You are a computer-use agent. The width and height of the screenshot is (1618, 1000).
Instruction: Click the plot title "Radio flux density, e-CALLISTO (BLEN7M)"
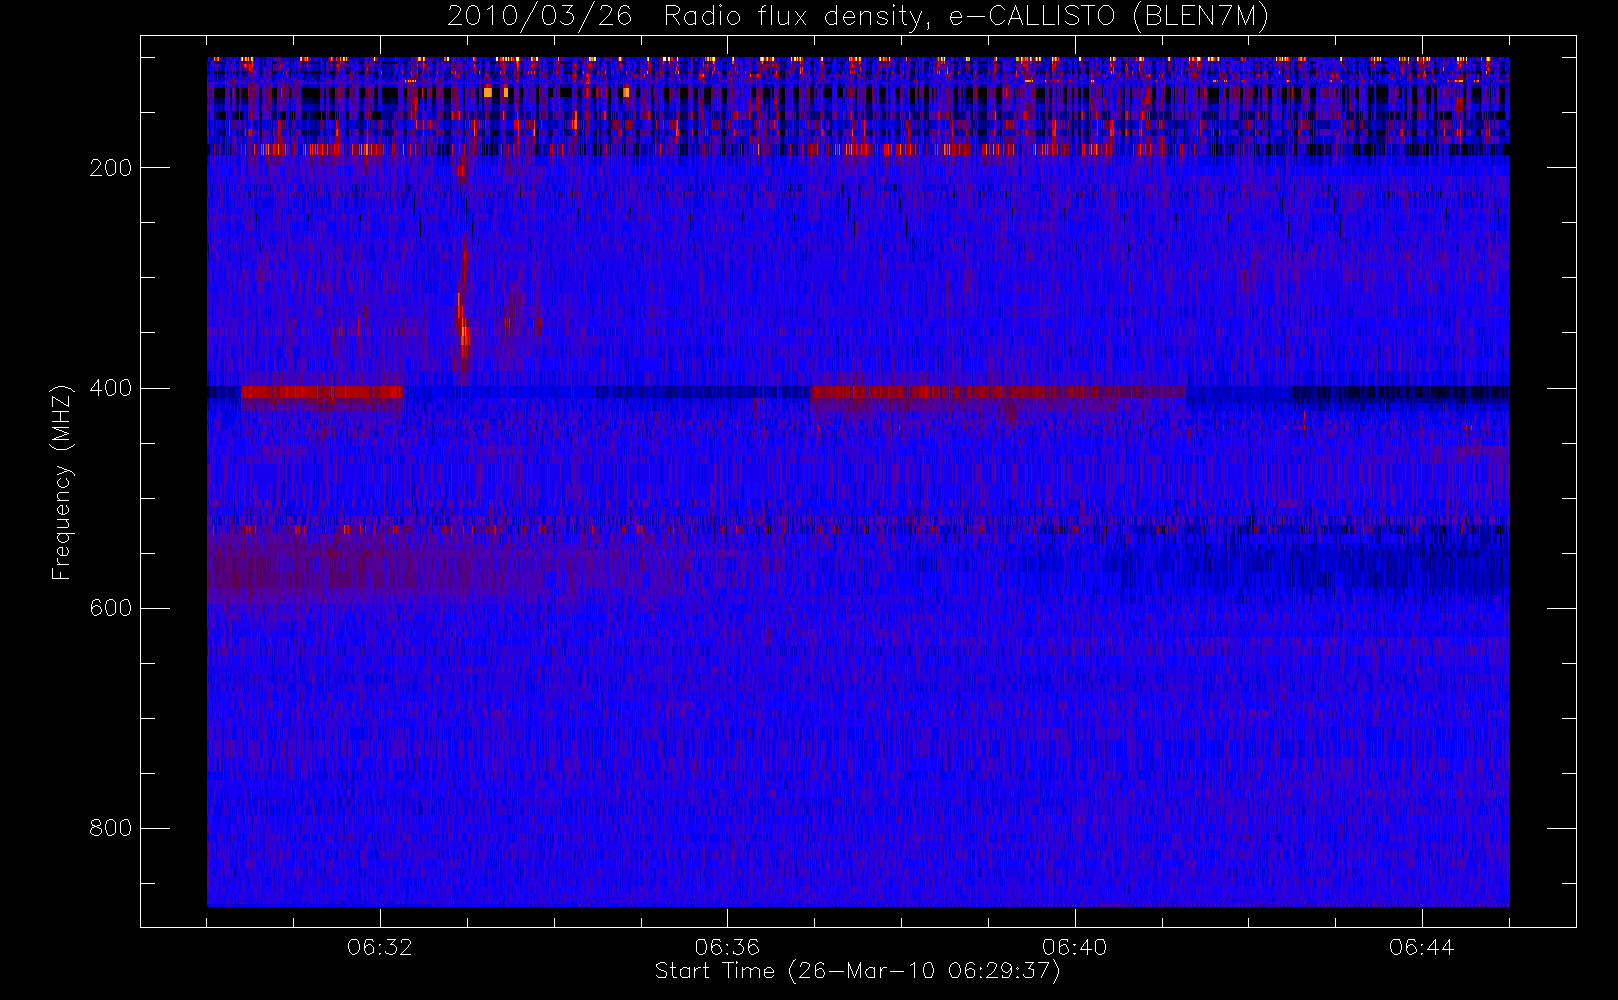[x=966, y=17]
